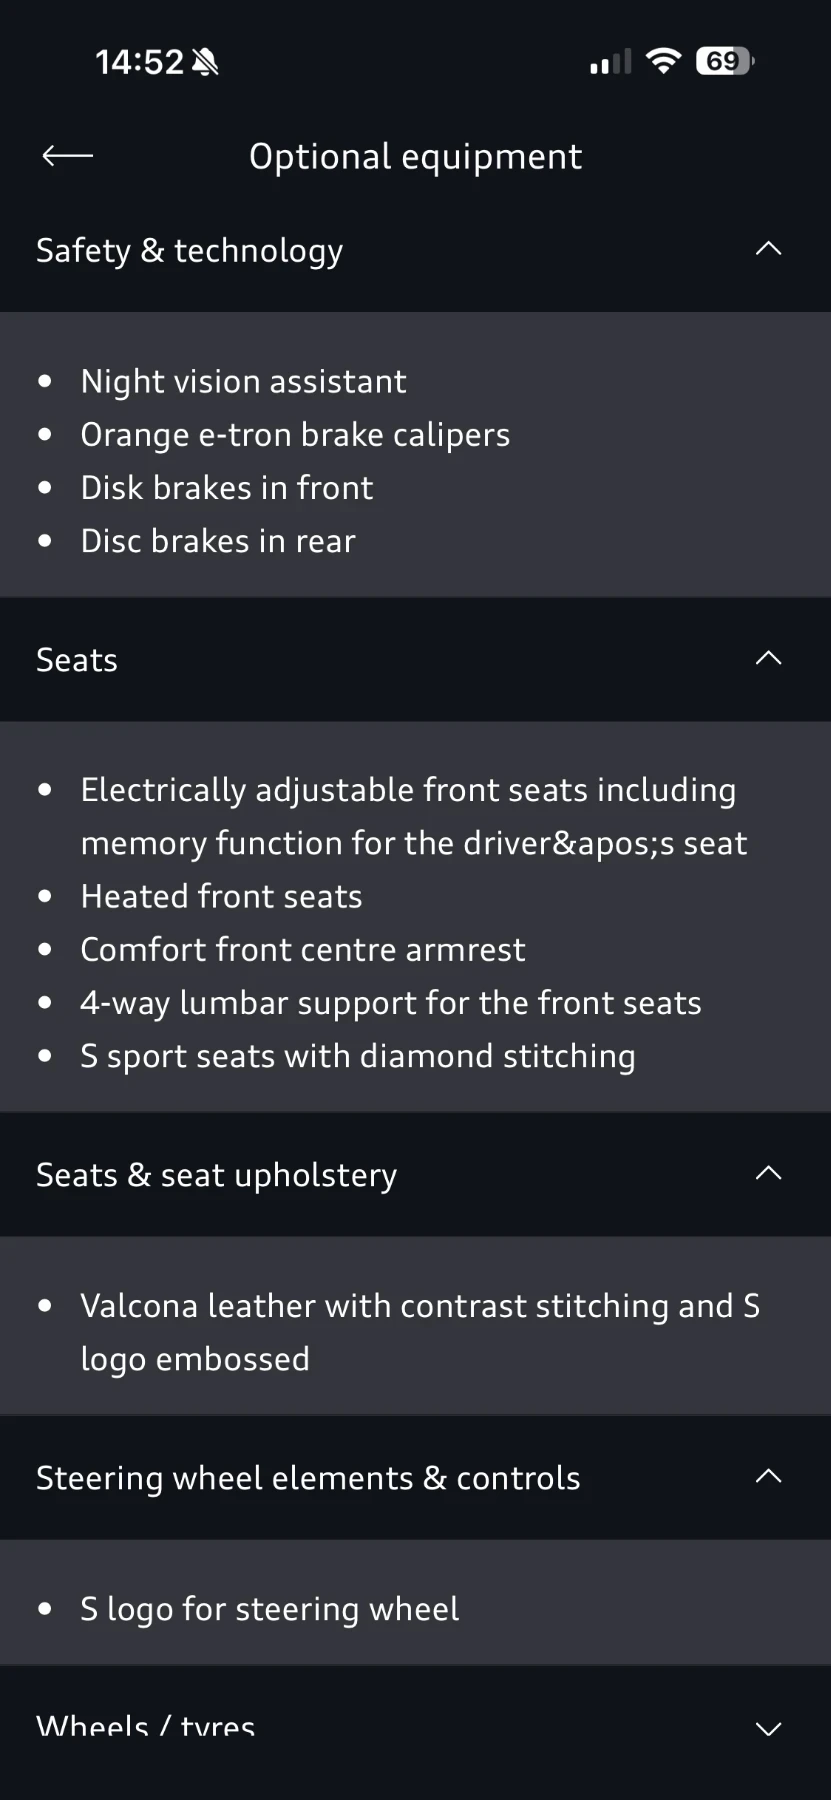The height and width of the screenshot is (1800, 831).
Task: Select the Valcona leather upholstery entry
Action: tap(420, 1331)
